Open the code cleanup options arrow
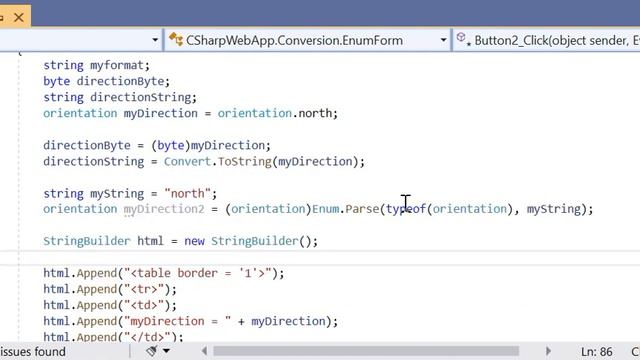Image resolution: width=640 pixels, height=360 pixels. pos(166,351)
